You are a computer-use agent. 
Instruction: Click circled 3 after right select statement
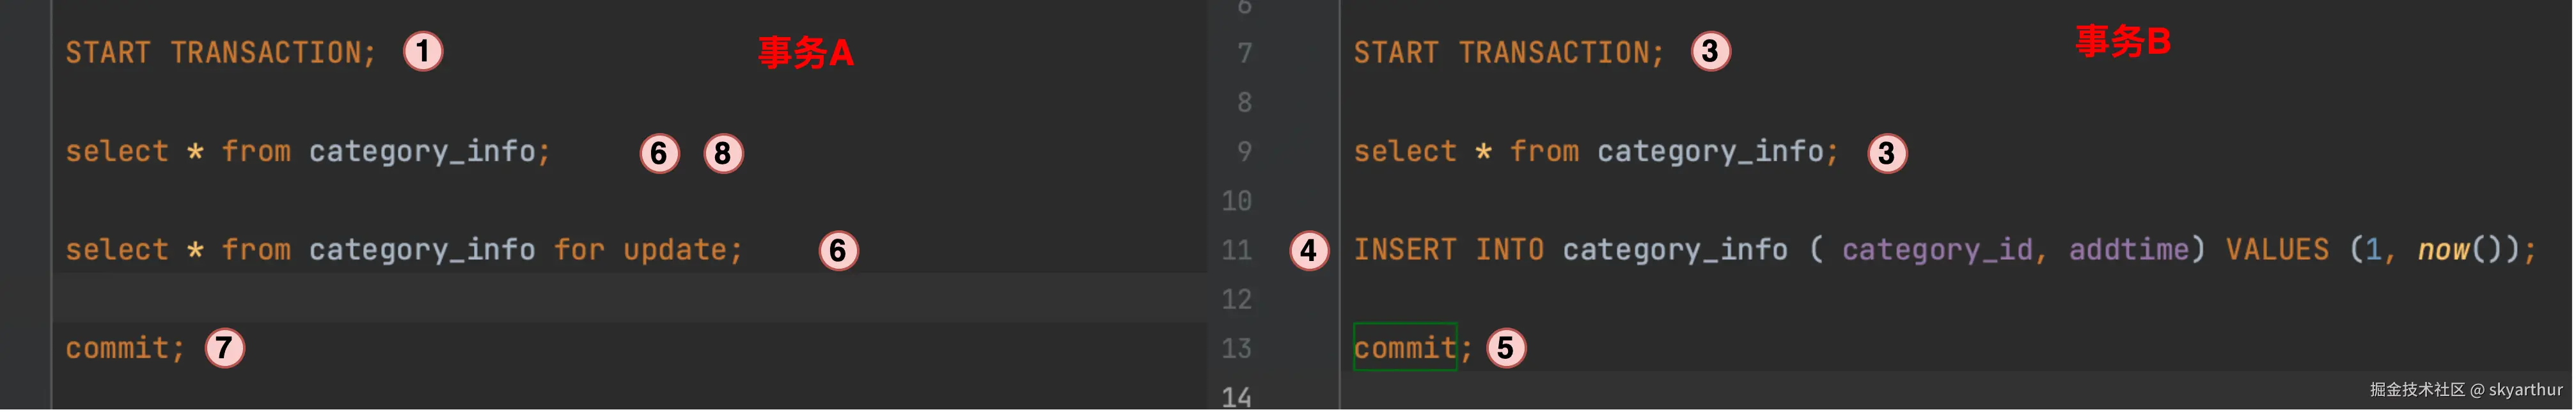(1887, 153)
